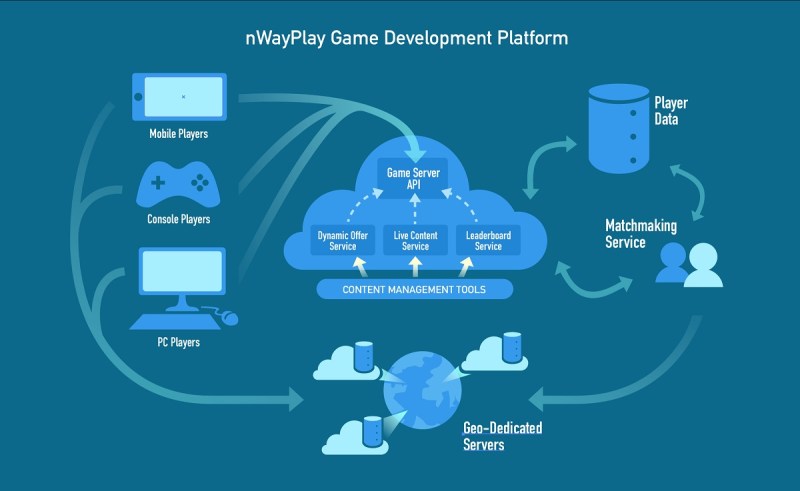Select the Dynamic Offer Service box

[x=342, y=240]
